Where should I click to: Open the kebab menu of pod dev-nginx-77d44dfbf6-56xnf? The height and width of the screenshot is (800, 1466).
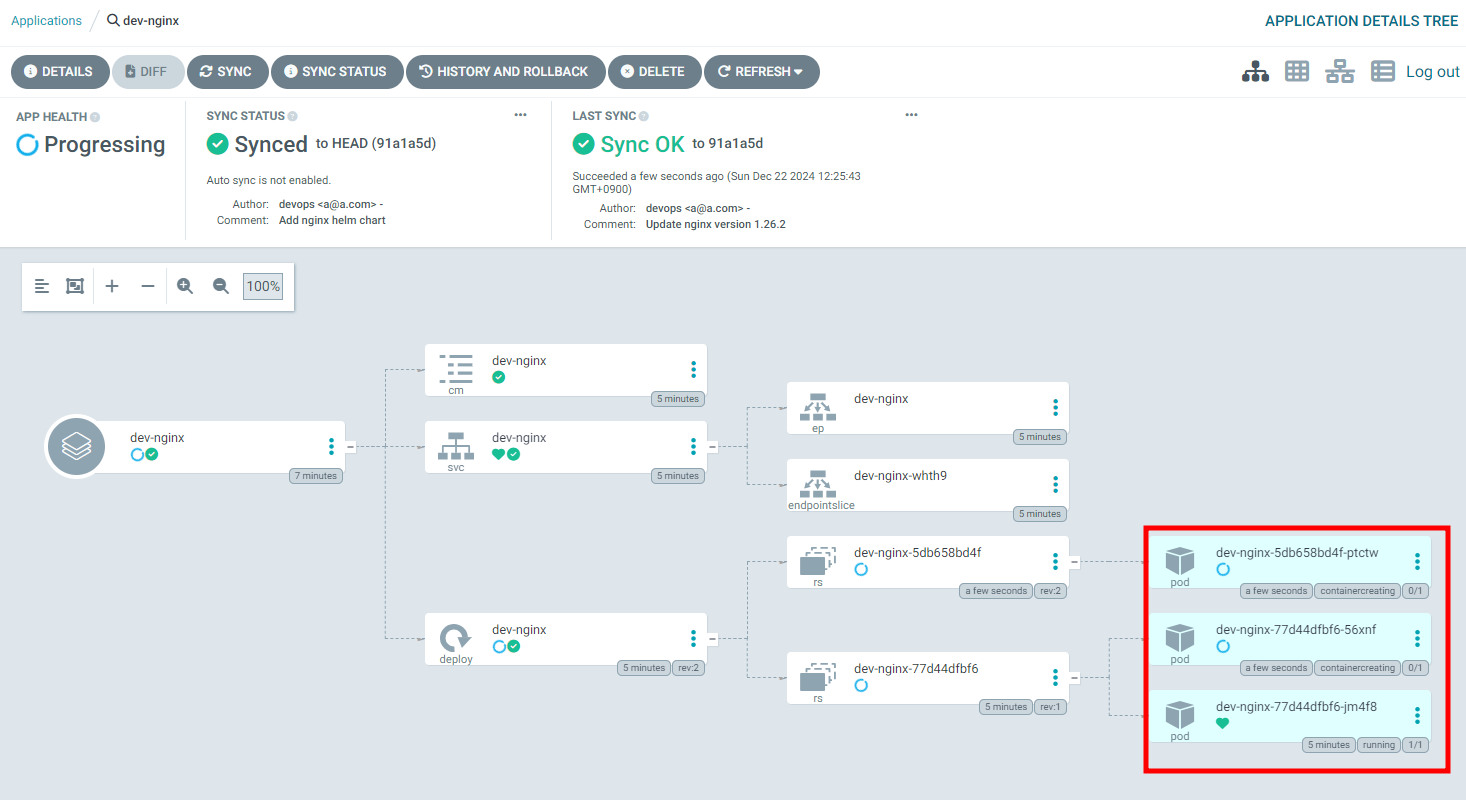1417,638
